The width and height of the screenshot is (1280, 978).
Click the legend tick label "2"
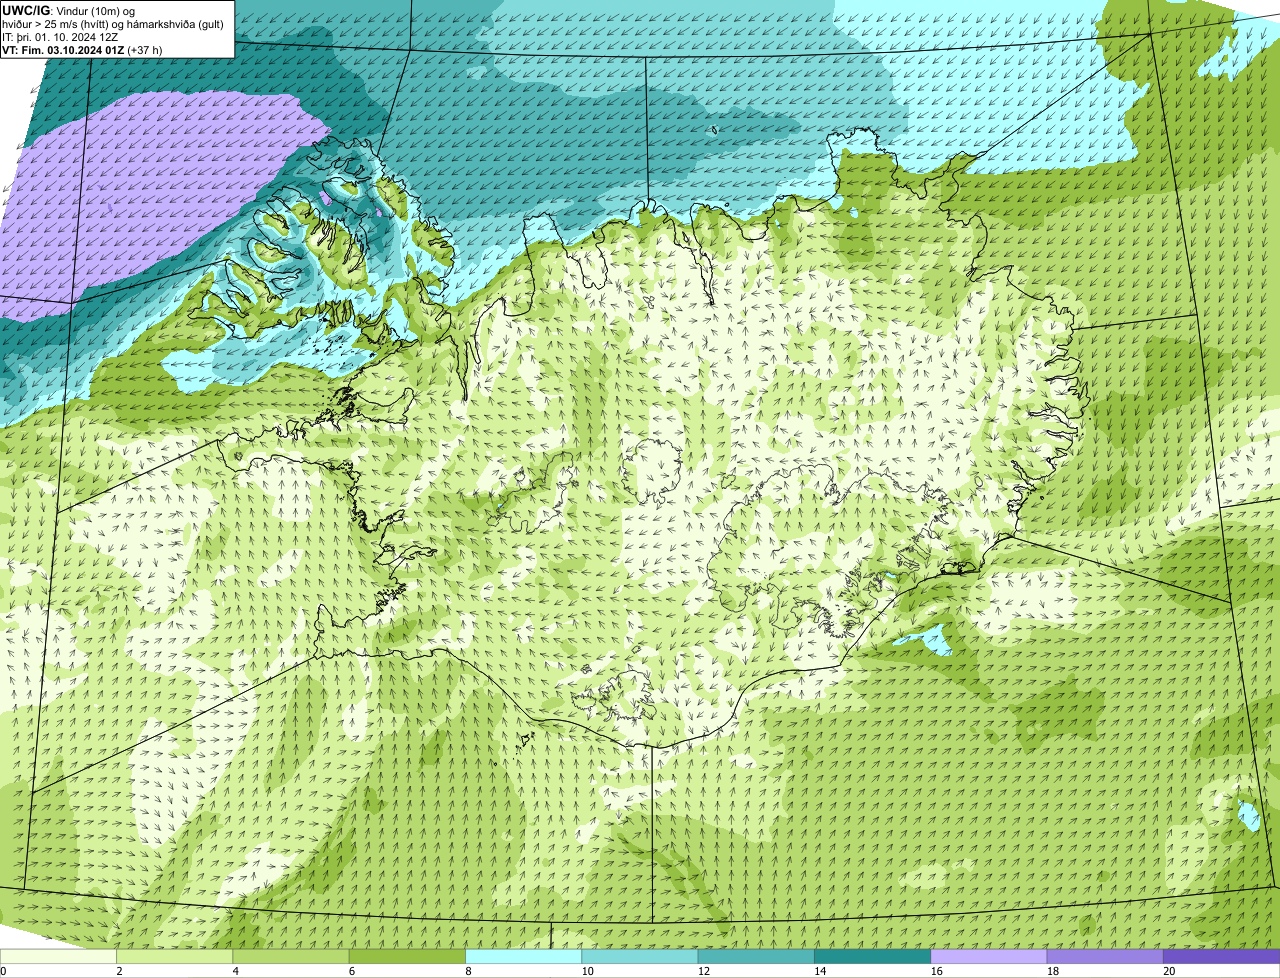coord(120,971)
